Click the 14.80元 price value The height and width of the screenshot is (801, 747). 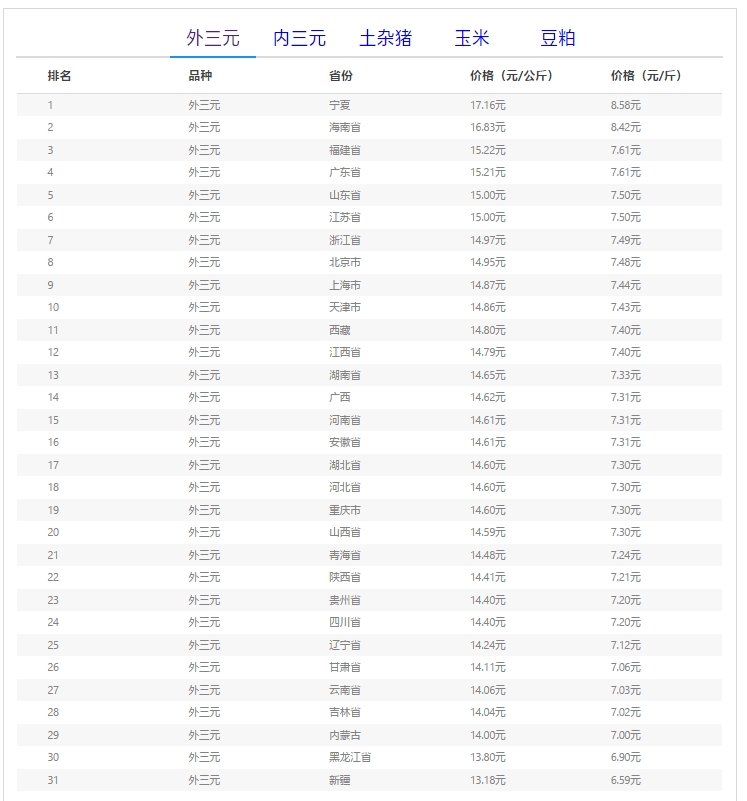tap(488, 330)
